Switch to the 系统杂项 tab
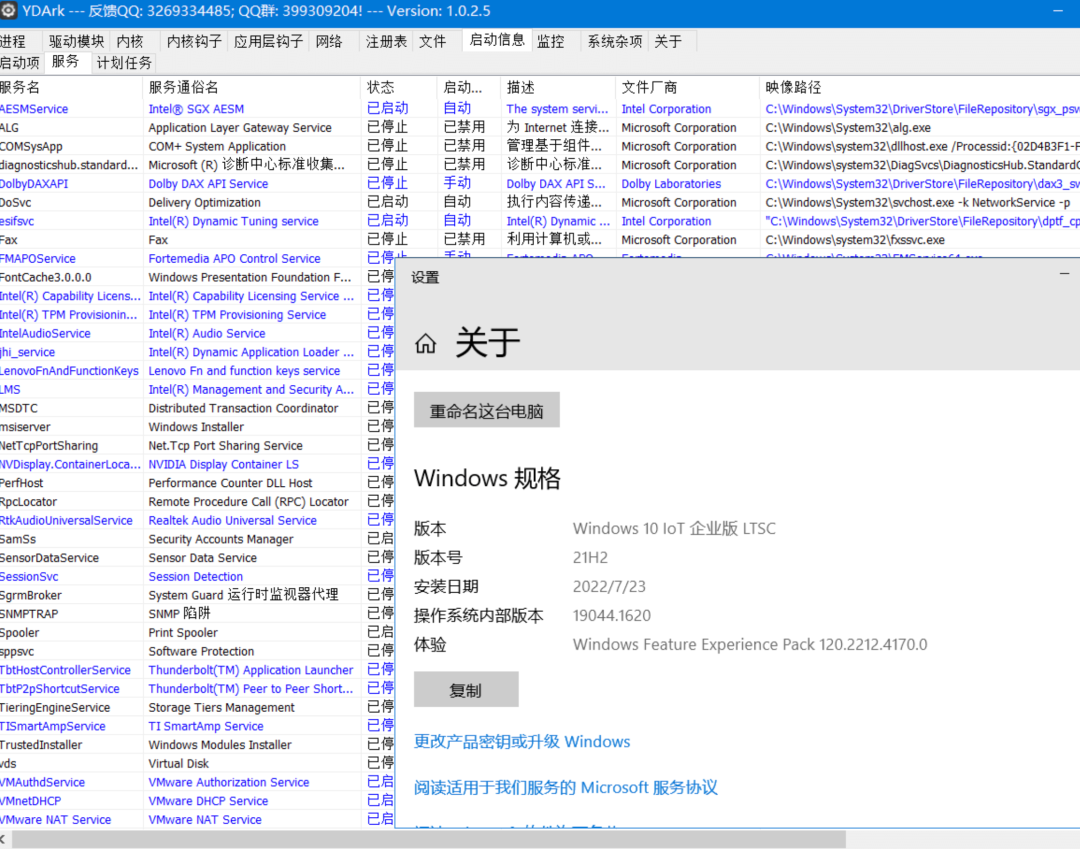The height and width of the screenshot is (849, 1080). 614,41
